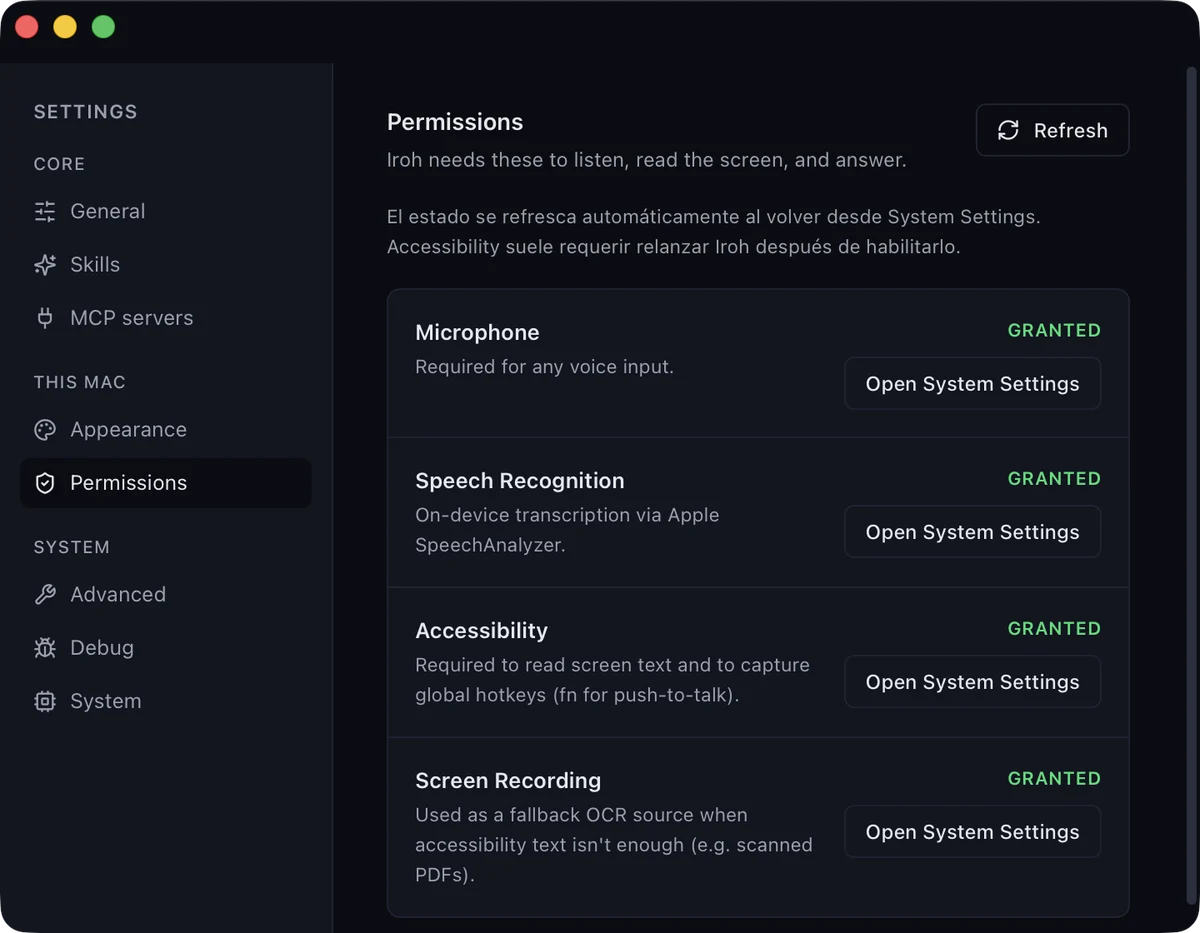Open System Settings for Speech Recognition
This screenshot has width=1200, height=933.
click(x=972, y=532)
